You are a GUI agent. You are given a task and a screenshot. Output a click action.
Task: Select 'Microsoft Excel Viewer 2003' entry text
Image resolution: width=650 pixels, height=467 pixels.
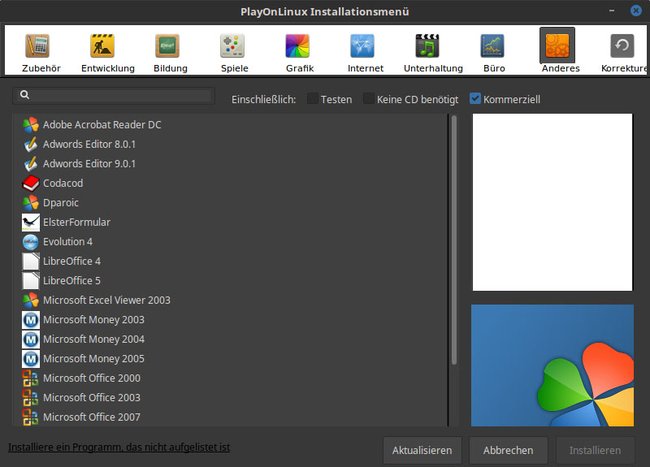click(107, 300)
